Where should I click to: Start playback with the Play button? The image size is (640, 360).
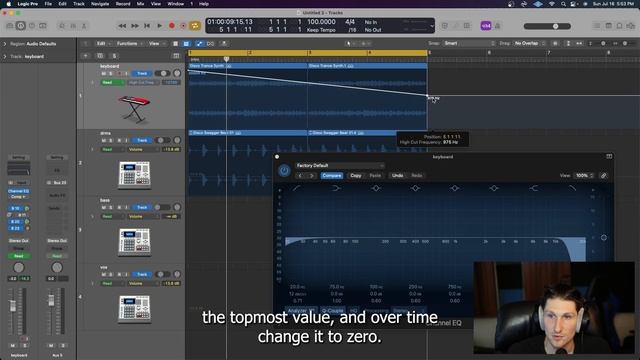click(160, 26)
